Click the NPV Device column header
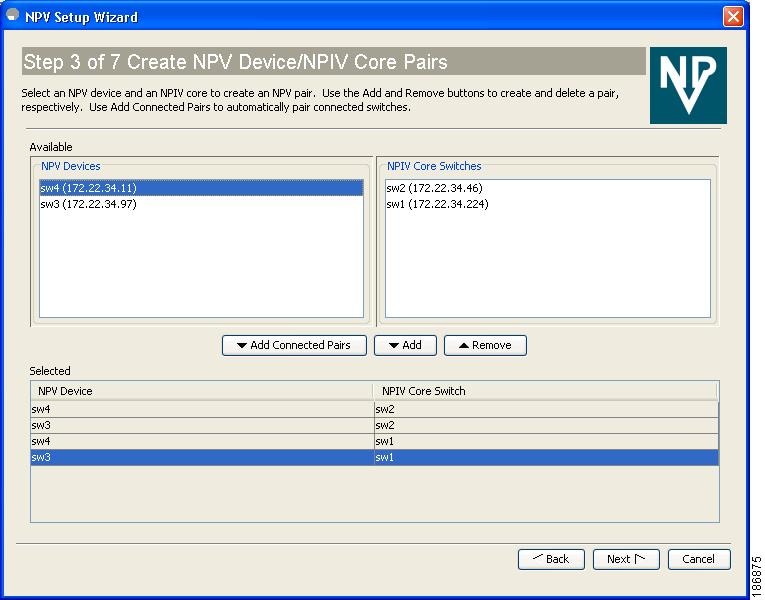The width and height of the screenshot is (765, 600). (202, 391)
